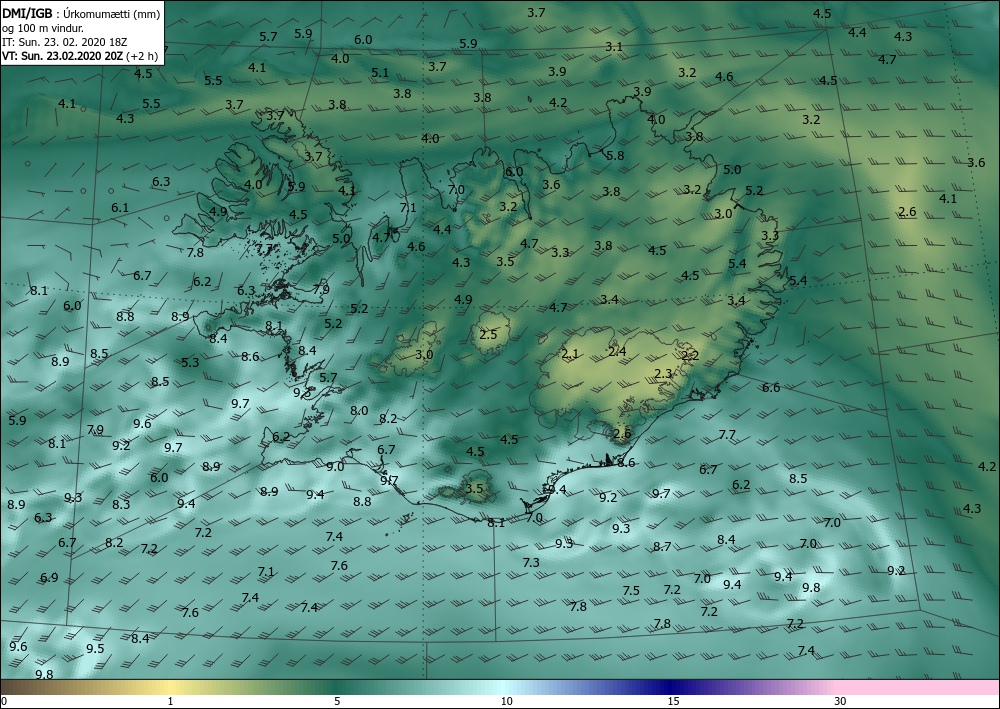This screenshot has width=1000, height=709.
Task: Click the 'DMI/IGB : Úrkomumætti (mm)' title text
Action: click(x=81, y=13)
